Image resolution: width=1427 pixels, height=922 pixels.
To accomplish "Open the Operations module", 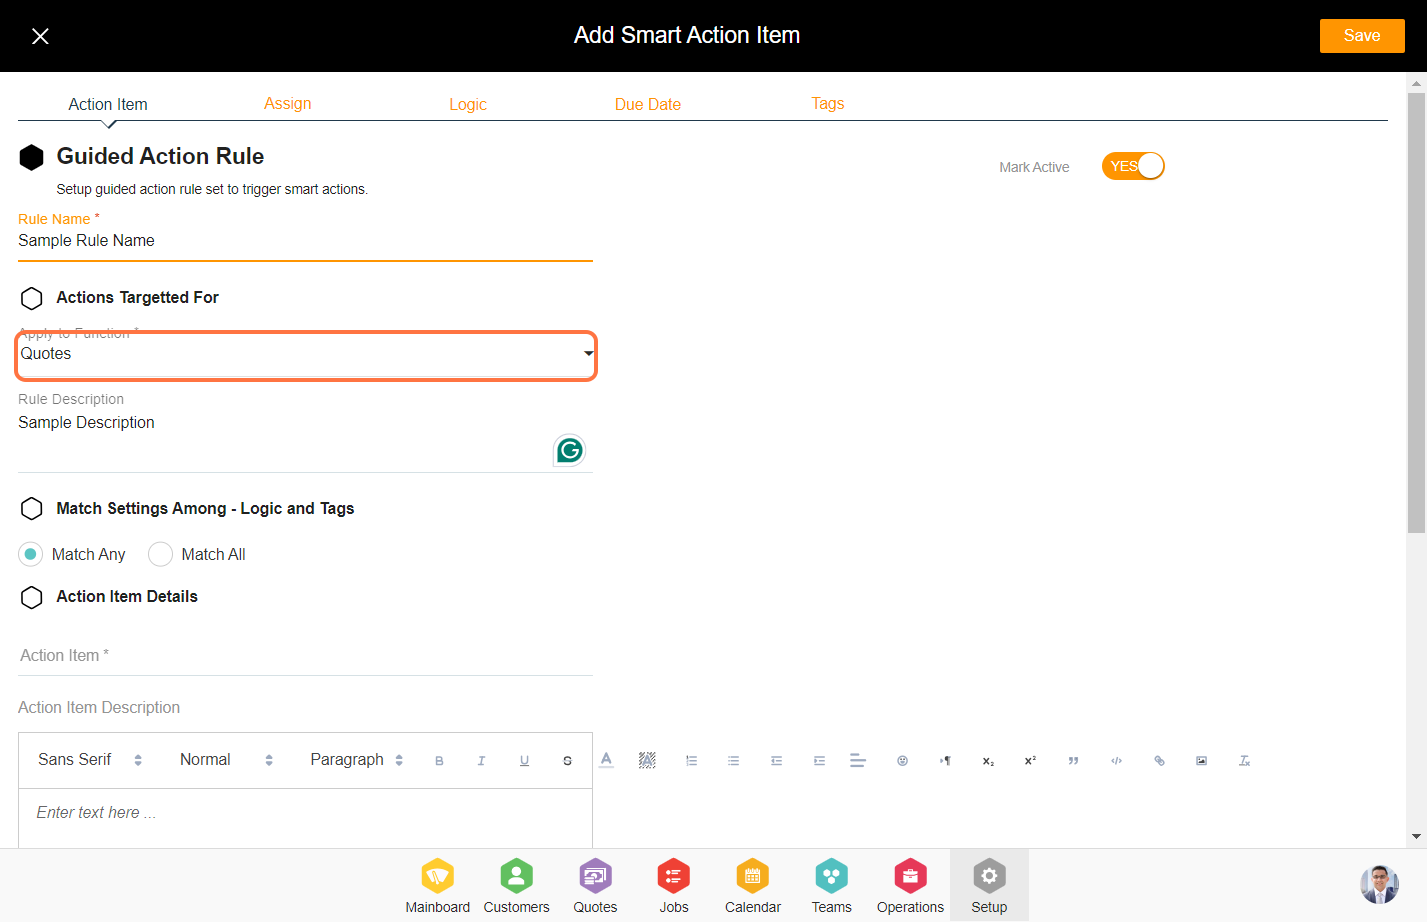I will click(x=910, y=886).
